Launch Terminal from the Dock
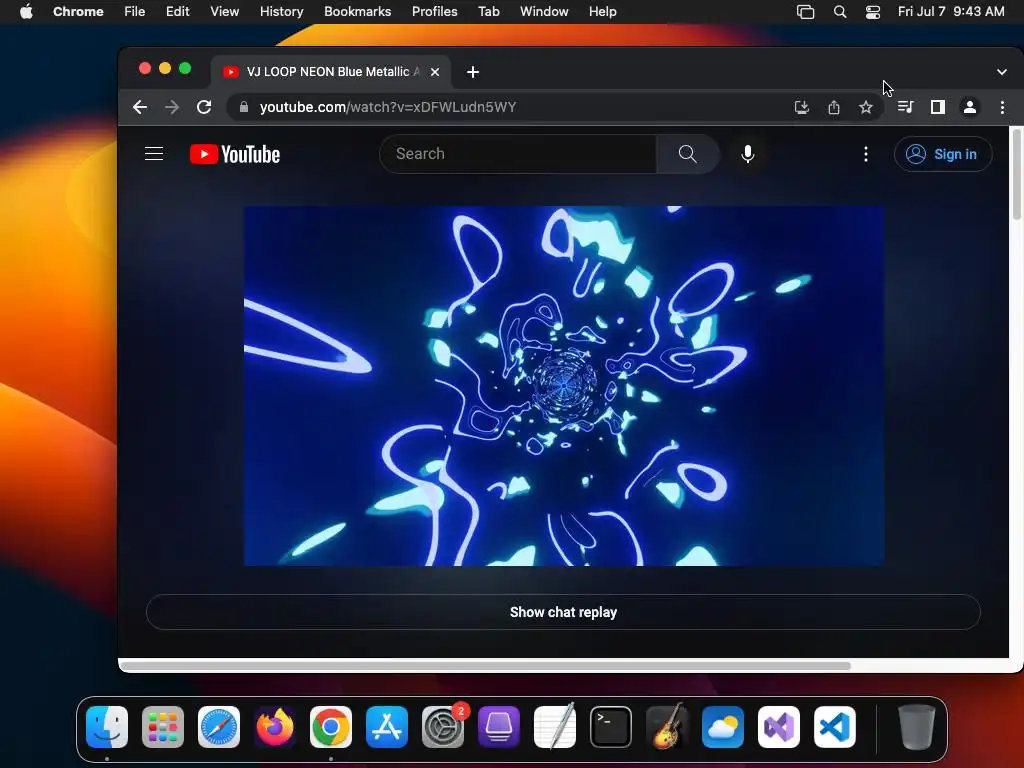 click(611, 727)
